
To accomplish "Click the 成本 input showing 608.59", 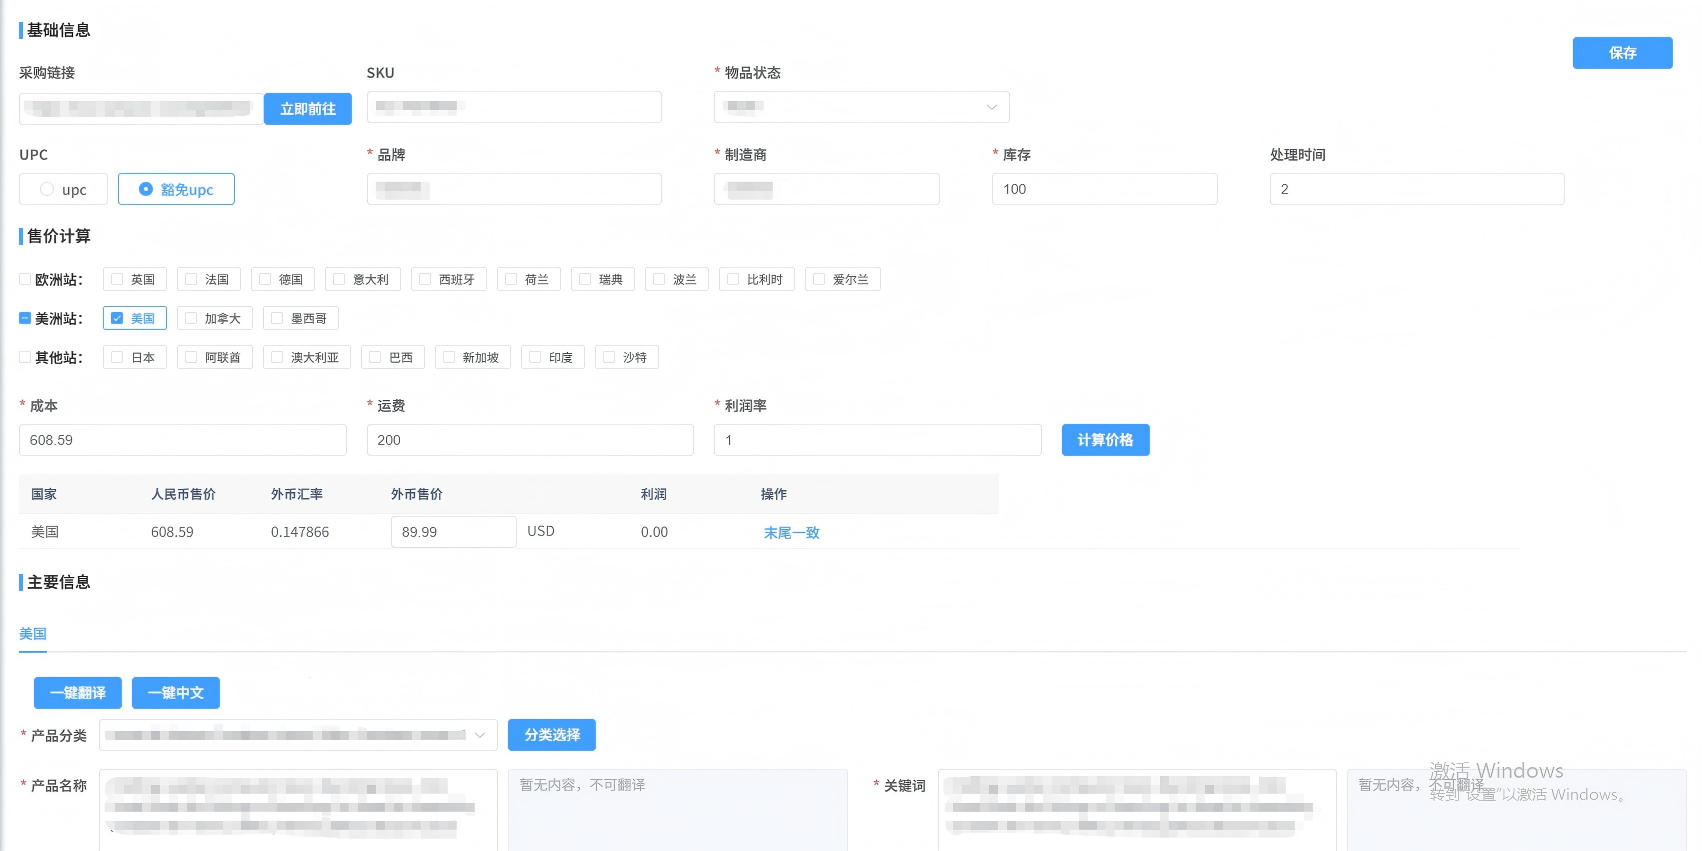I will pyautogui.click(x=183, y=440).
